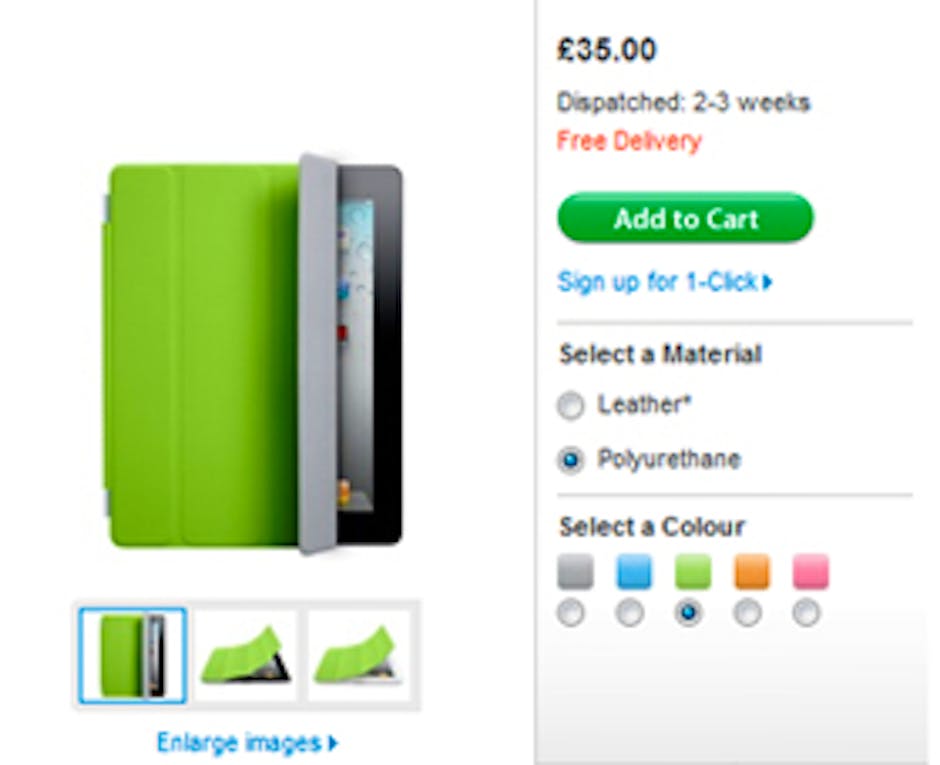Viewport: 940px width, 765px height.
Task: Choose the radio button under pink swatch
Action: coord(806,613)
